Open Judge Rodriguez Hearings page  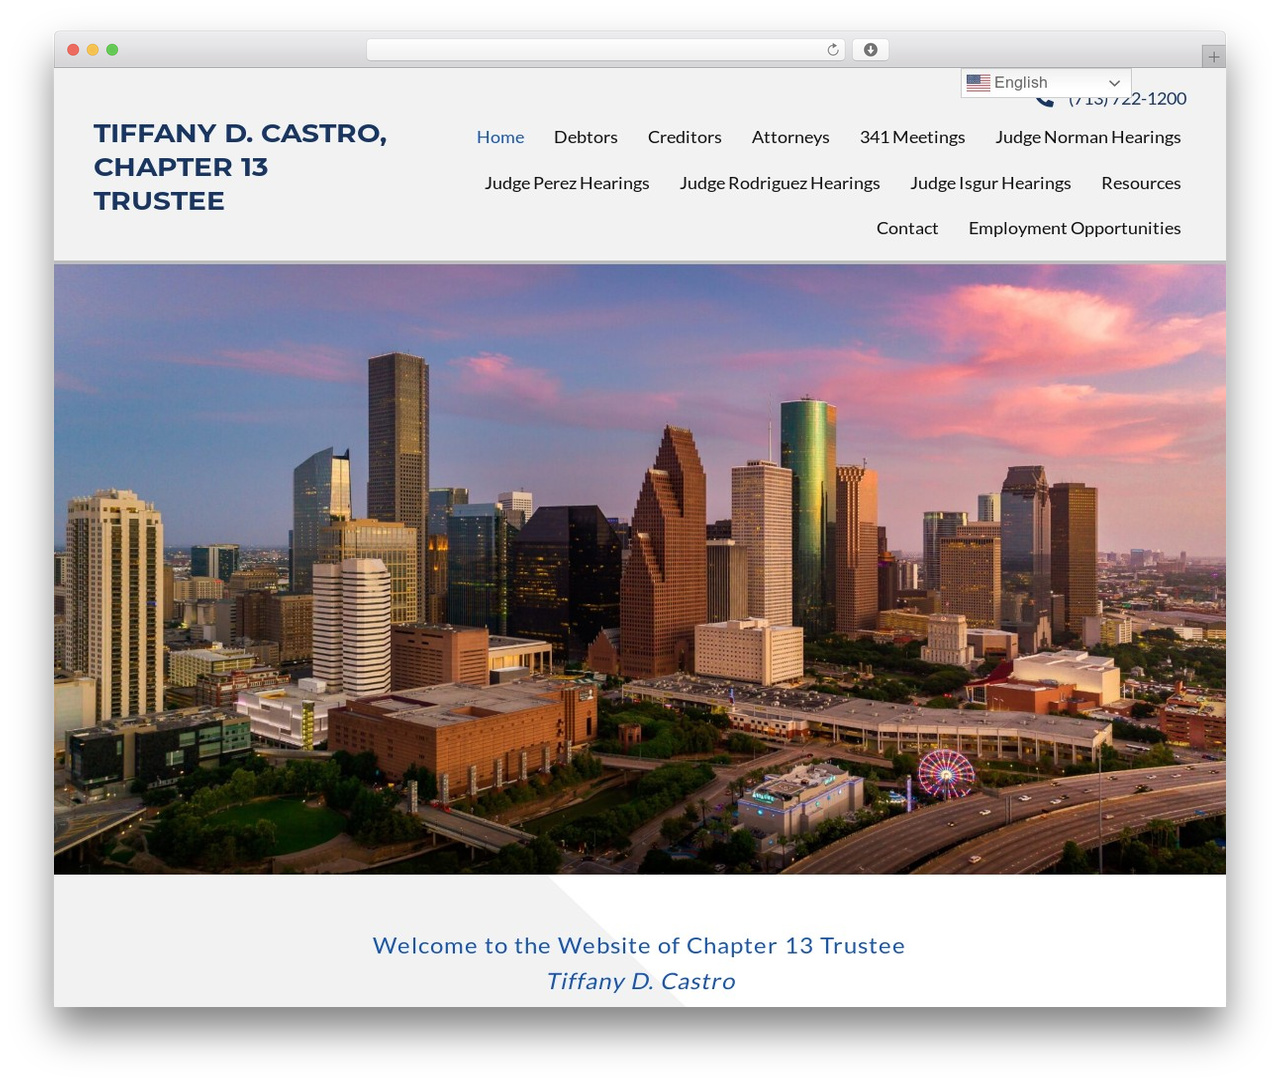(x=780, y=183)
